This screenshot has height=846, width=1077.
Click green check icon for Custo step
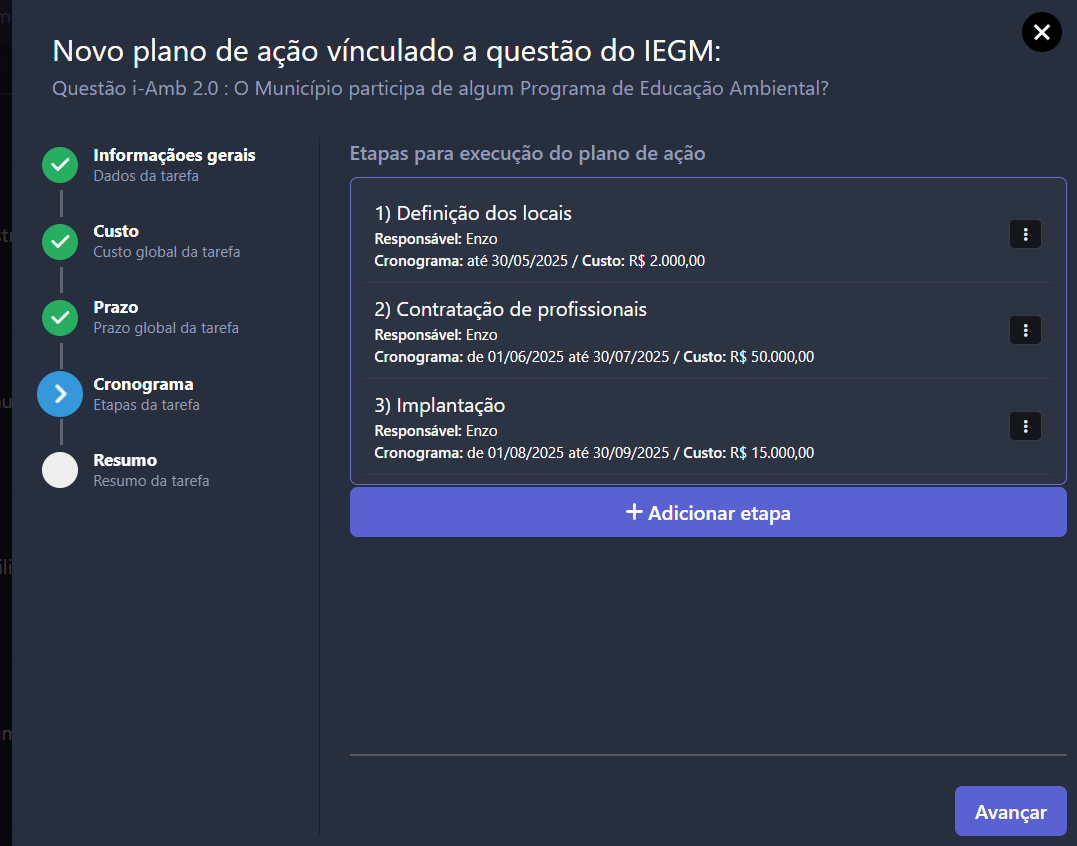coord(60,242)
